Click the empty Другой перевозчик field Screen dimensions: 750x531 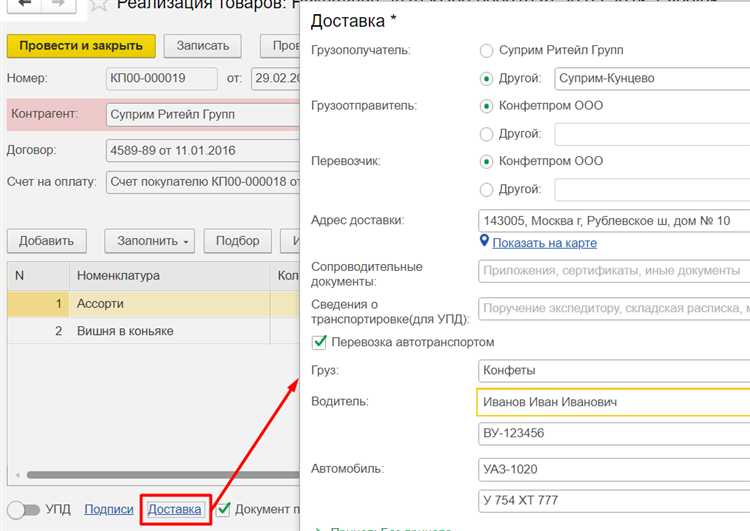coord(652,189)
